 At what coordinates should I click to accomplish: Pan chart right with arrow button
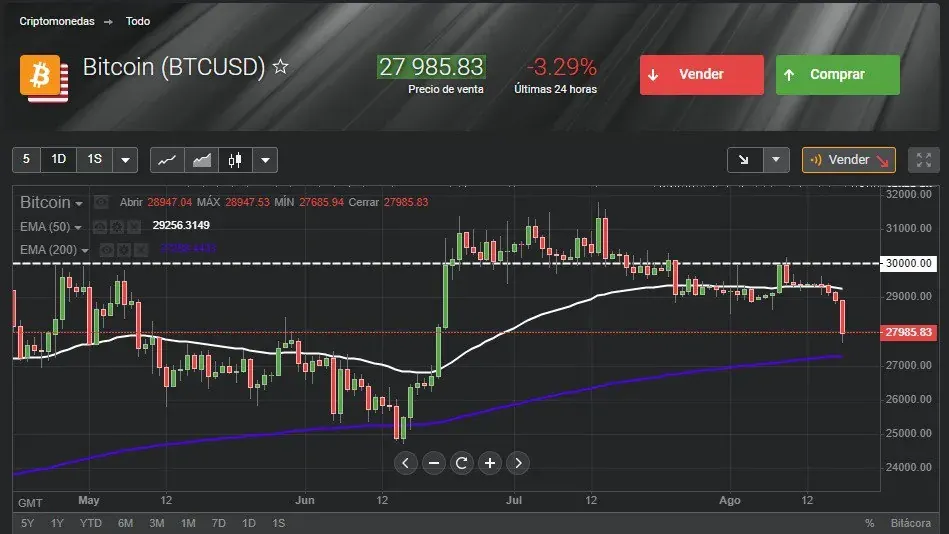(518, 463)
